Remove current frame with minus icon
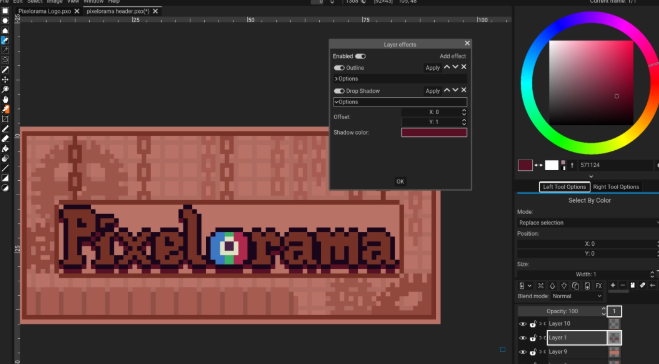The height and width of the screenshot is (364, 659). (x=623, y=285)
